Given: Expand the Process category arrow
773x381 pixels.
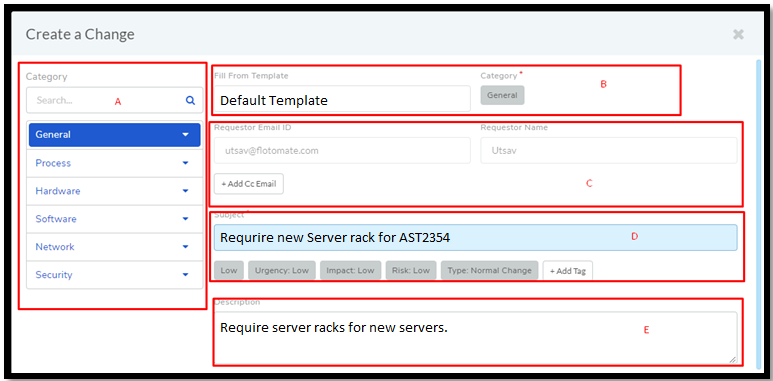Looking at the screenshot, I should point(185,163).
